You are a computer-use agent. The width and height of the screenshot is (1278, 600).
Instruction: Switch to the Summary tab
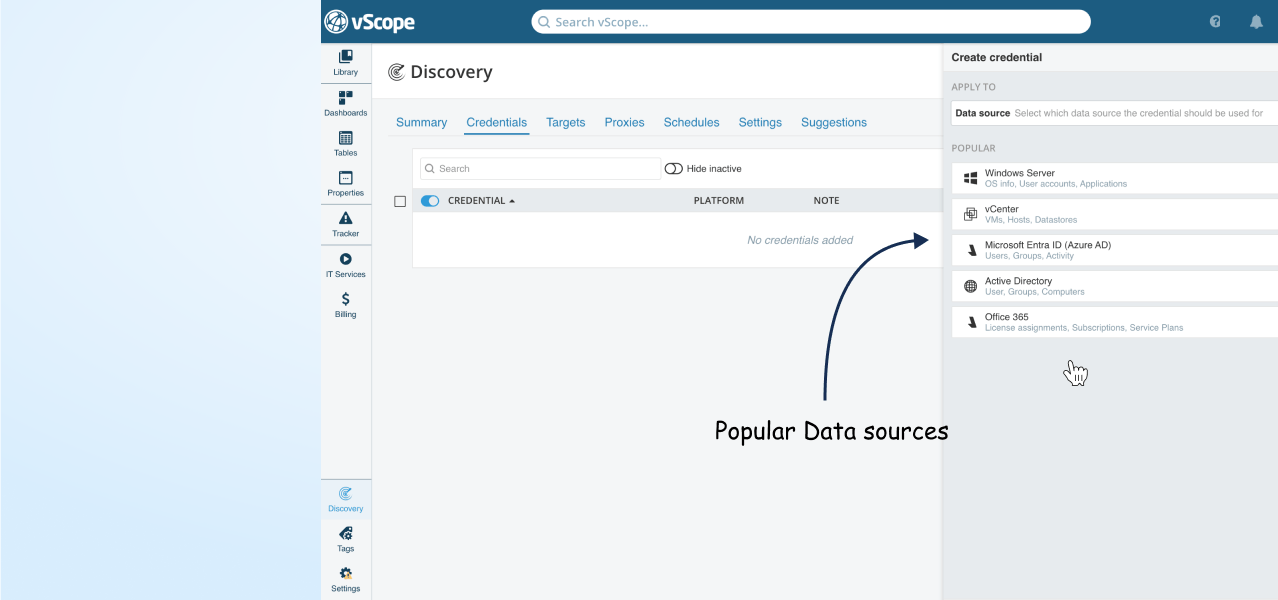click(421, 122)
